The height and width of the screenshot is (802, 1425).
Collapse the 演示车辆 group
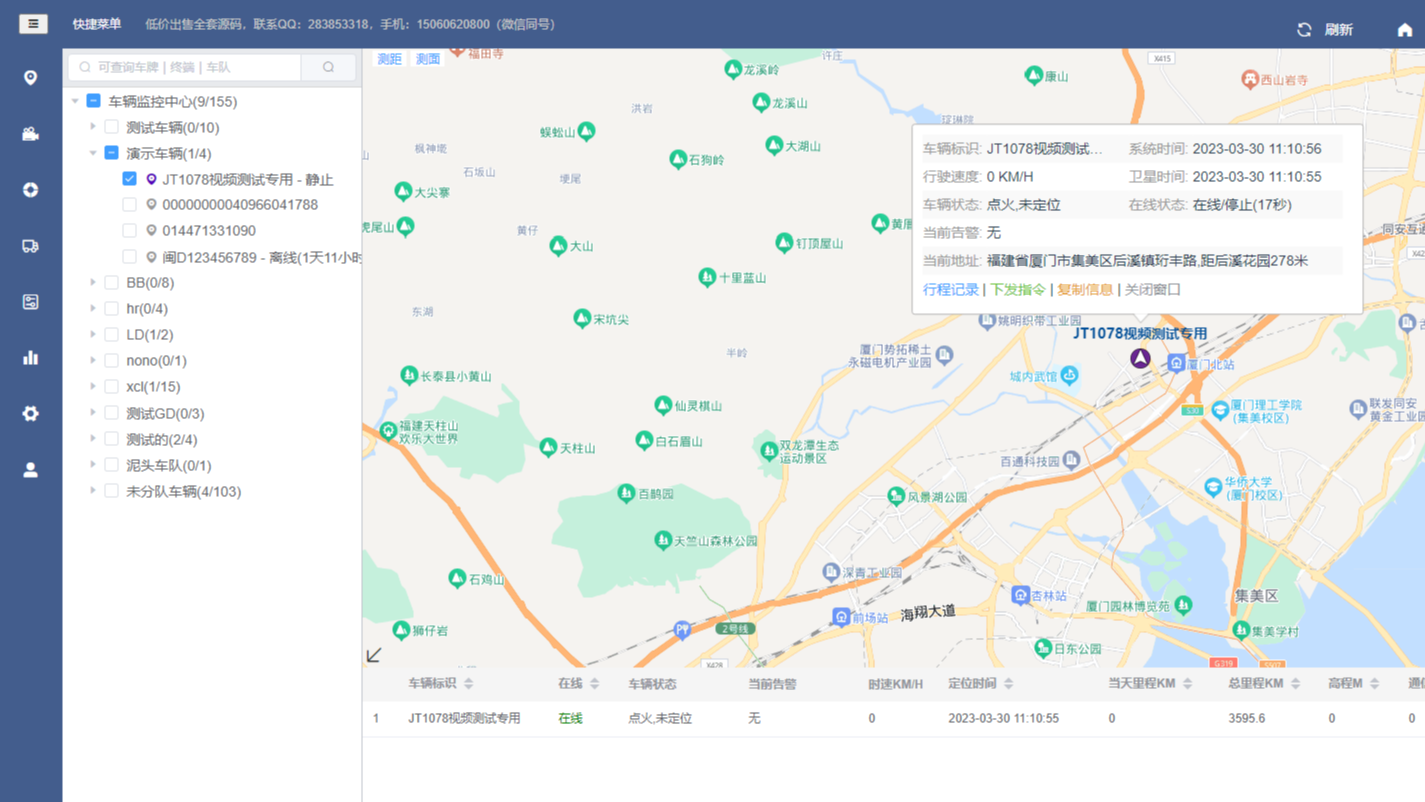(x=91, y=152)
